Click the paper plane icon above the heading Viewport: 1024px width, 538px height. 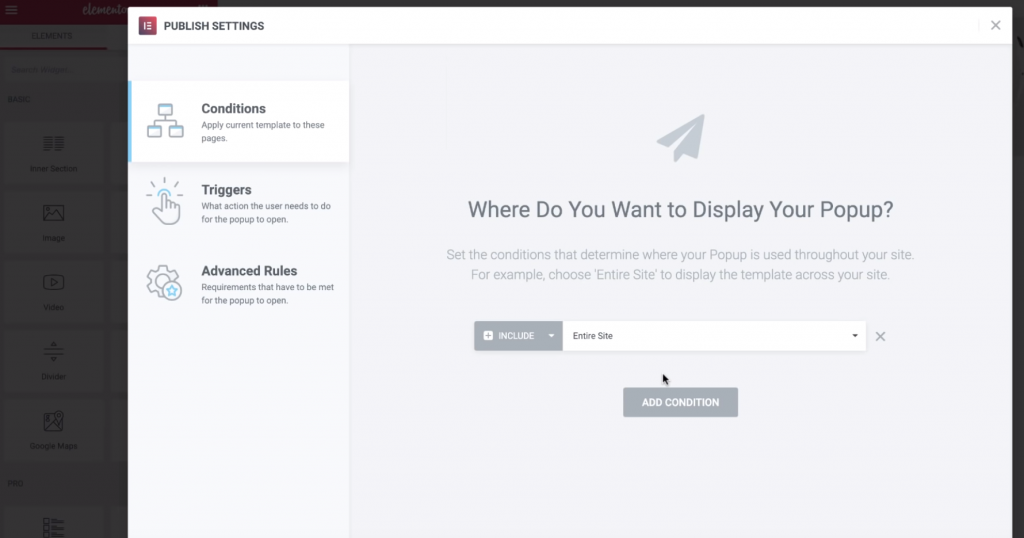680,138
